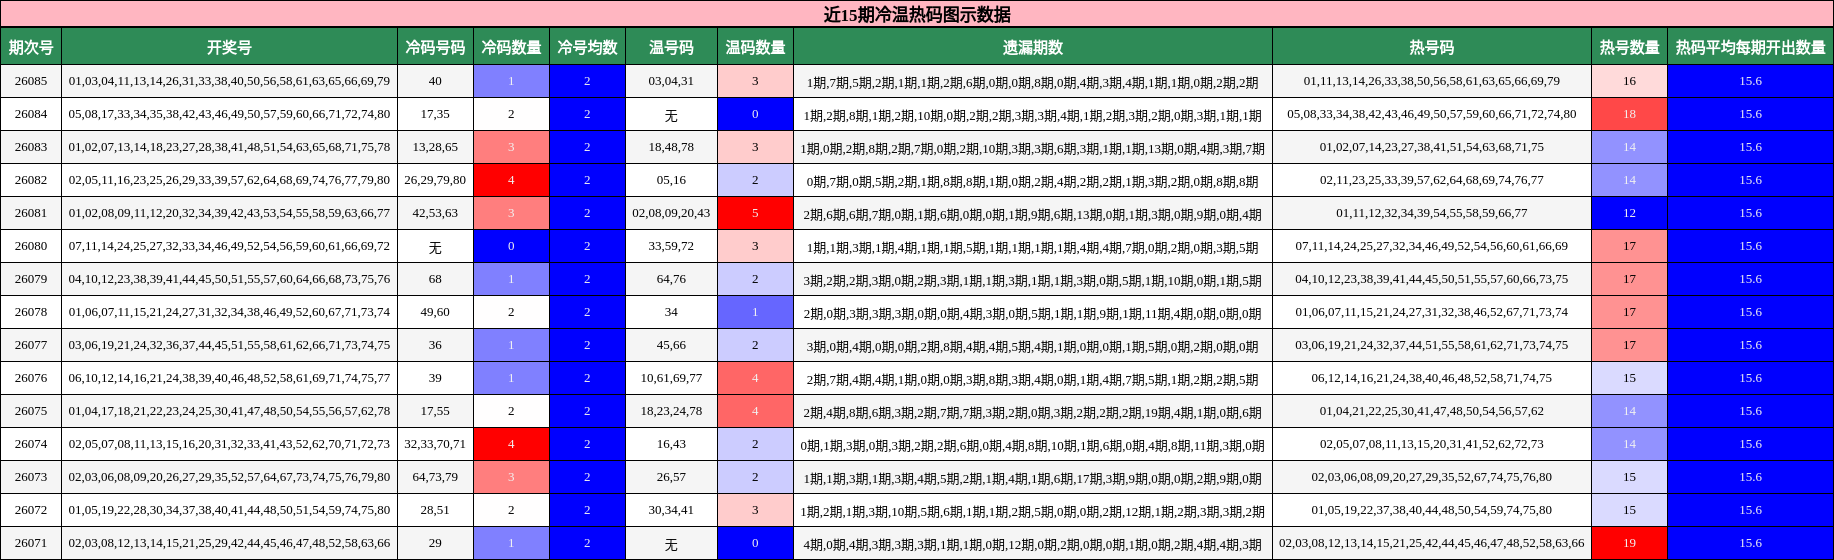Click the 冷码数量 column header
Screen dimensions: 1834x560
click(x=511, y=47)
